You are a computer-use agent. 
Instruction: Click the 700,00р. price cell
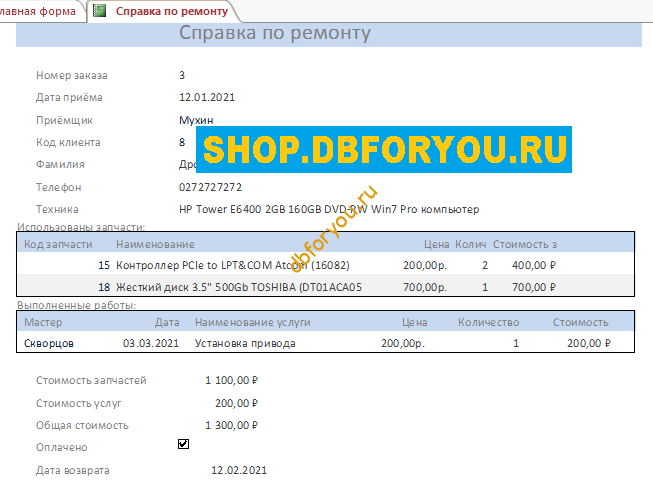coord(425,287)
